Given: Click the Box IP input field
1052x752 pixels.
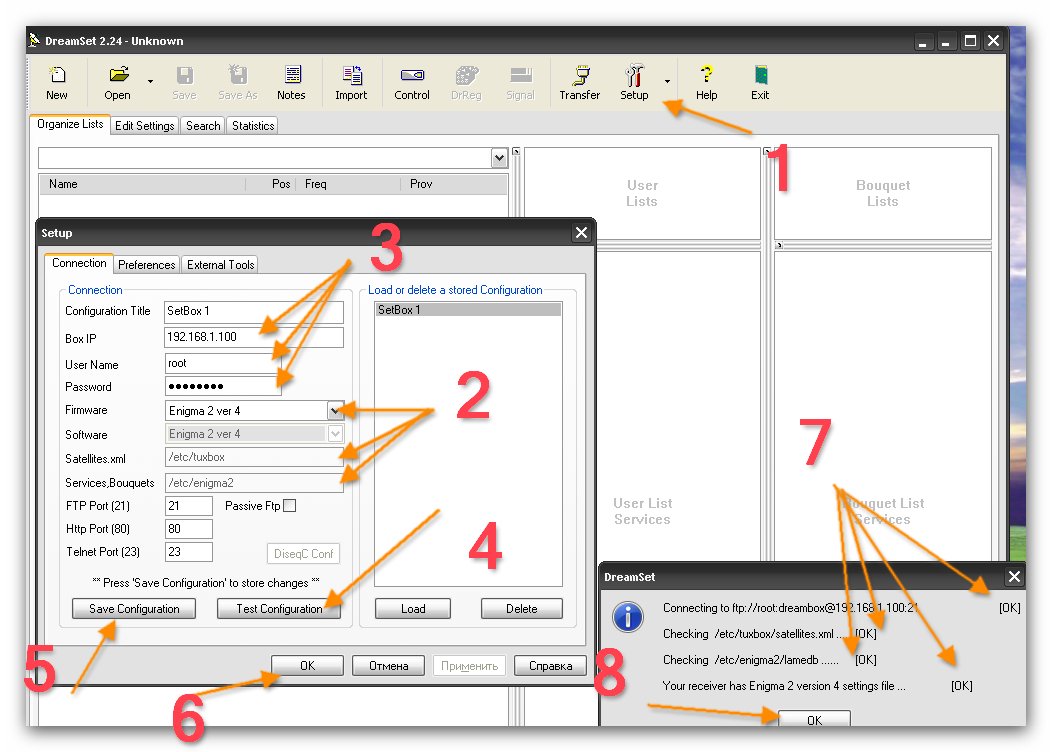Looking at the screenshot, I should pyautogui.click(x=254, y=337).
